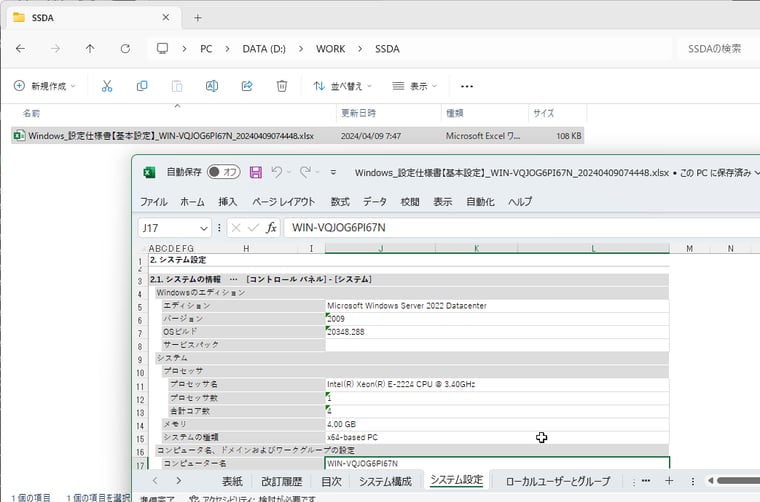The height and width of the screenshot is (502, 760).
Task: Open the 挿入 ribbon tab
Action: tap(227, 202)
